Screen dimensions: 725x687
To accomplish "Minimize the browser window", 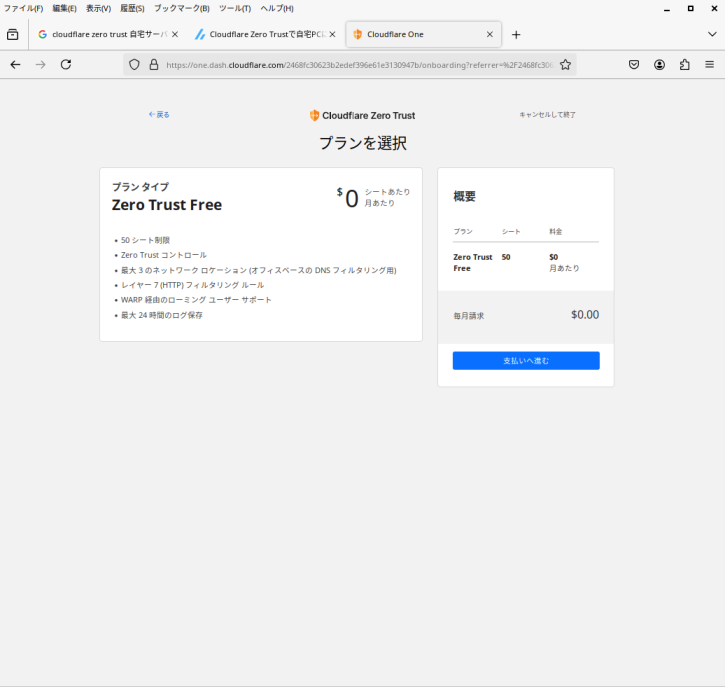I will (667, 9).
